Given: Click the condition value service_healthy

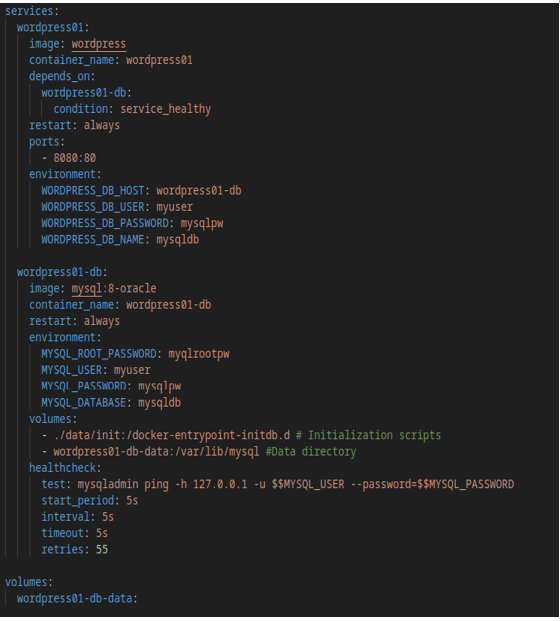Looking at the screenshot, I should point(166,109).
